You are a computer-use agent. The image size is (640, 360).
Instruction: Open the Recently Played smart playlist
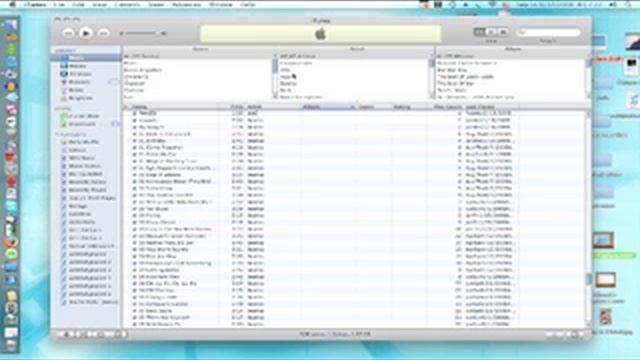click(x=86, y=190)
